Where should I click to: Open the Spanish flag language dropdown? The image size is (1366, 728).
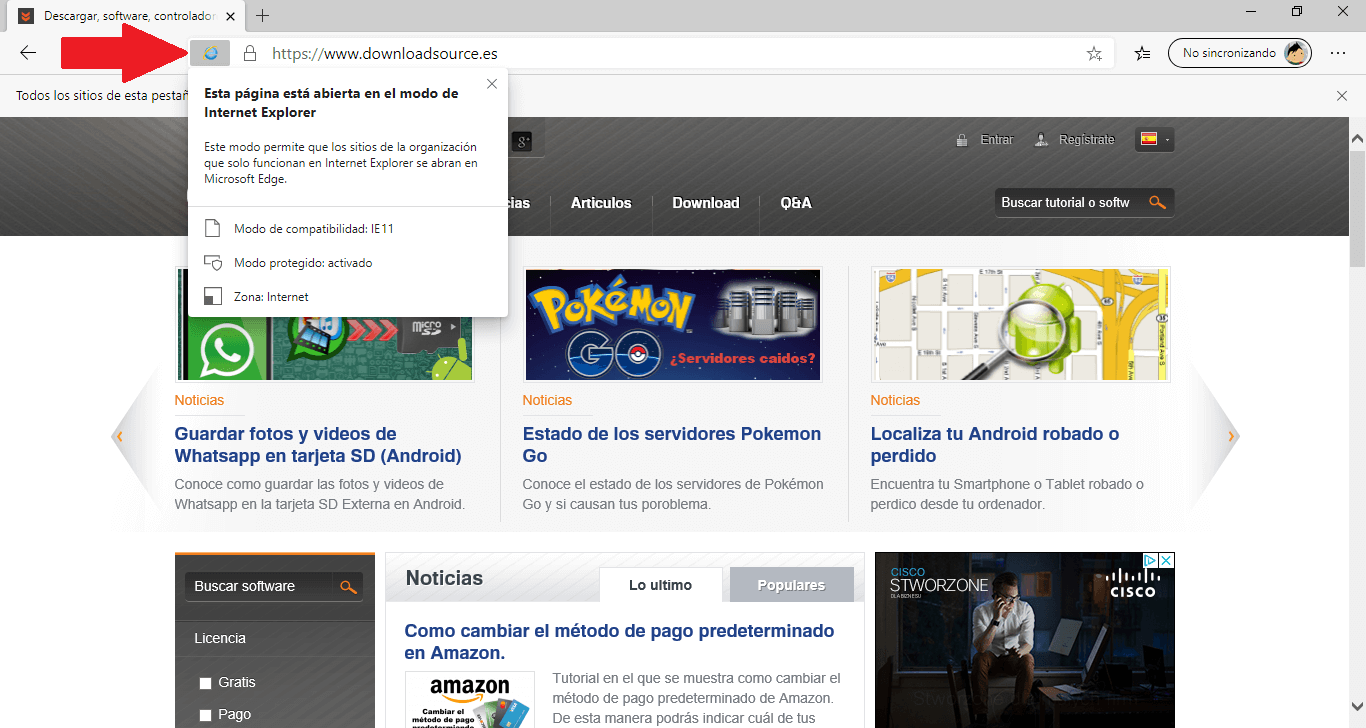[1154, 140]
